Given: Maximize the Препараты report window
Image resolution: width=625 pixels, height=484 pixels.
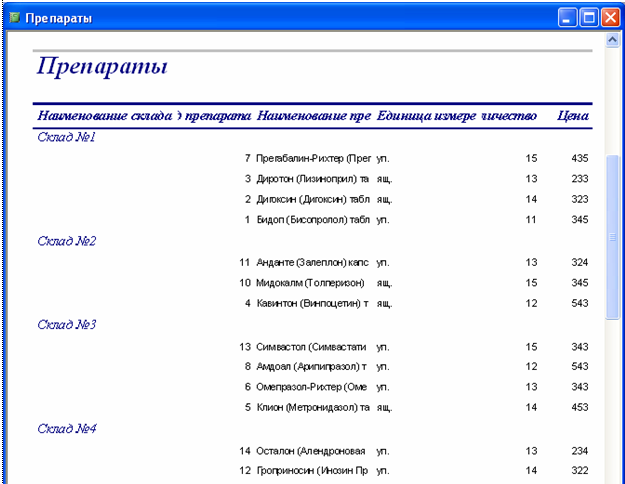Looking at the screenshot, I should (x=590, y=17).
